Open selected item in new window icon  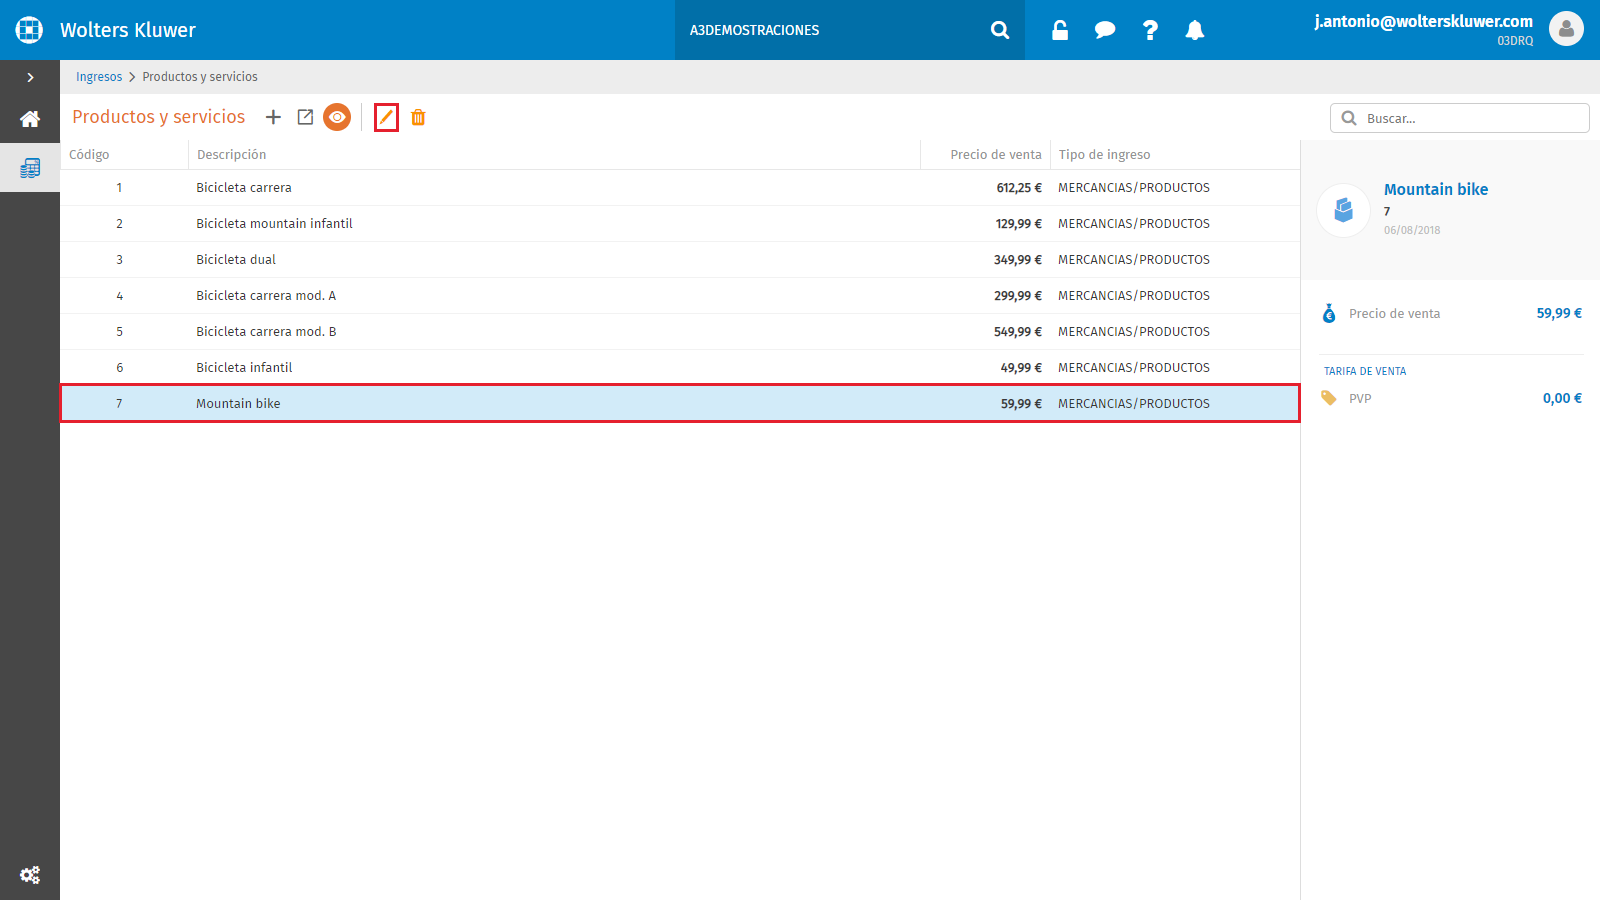(x=305, y=117)
